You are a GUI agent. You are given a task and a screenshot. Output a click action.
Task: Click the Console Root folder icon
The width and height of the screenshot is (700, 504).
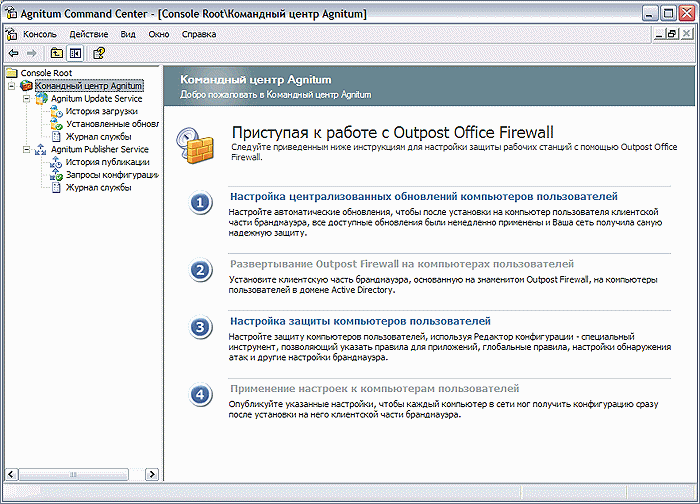point(12,73)
